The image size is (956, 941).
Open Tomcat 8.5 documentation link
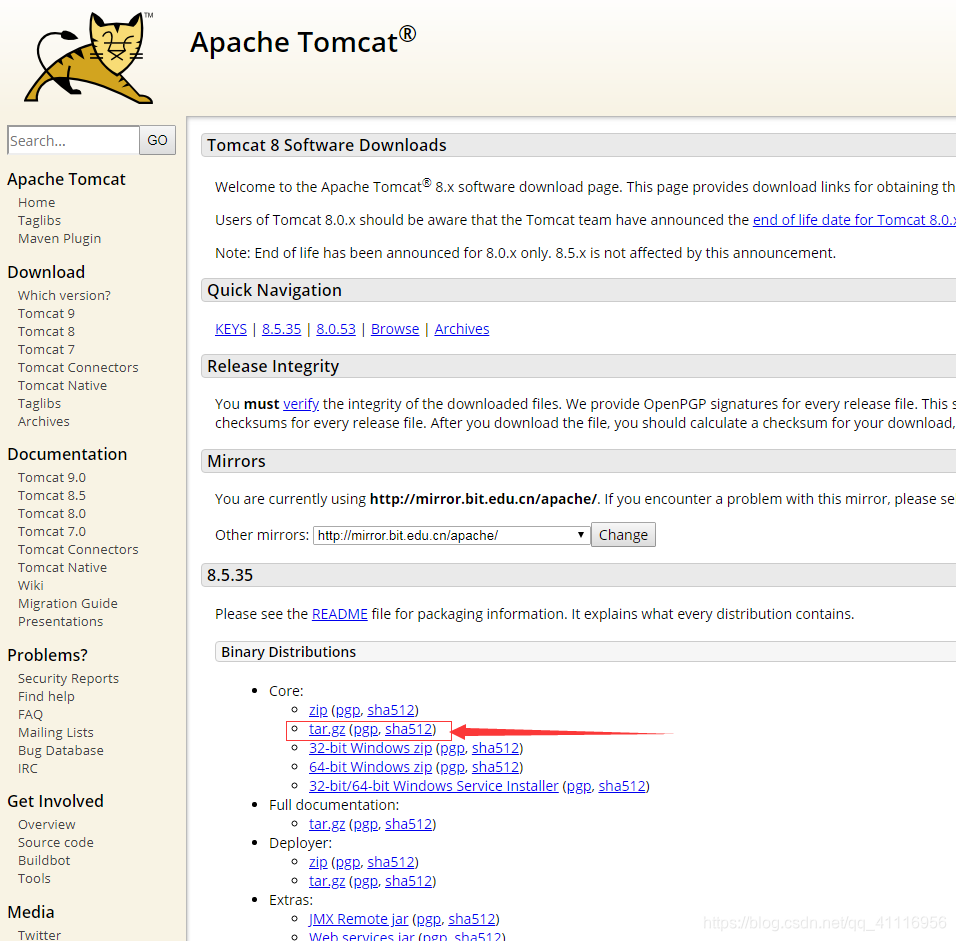coord(52,495)
